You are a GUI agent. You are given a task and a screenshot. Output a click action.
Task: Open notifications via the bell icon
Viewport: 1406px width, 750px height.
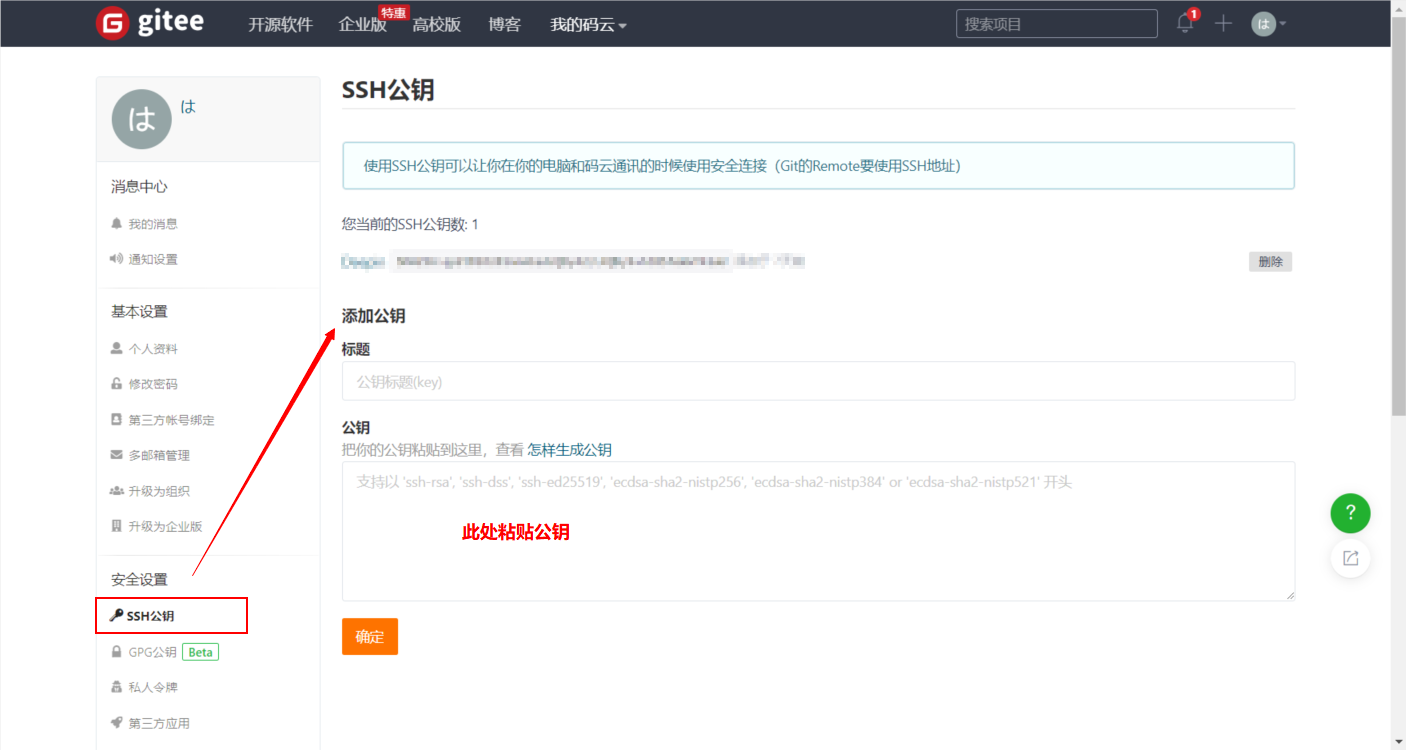pos(1184,23)
